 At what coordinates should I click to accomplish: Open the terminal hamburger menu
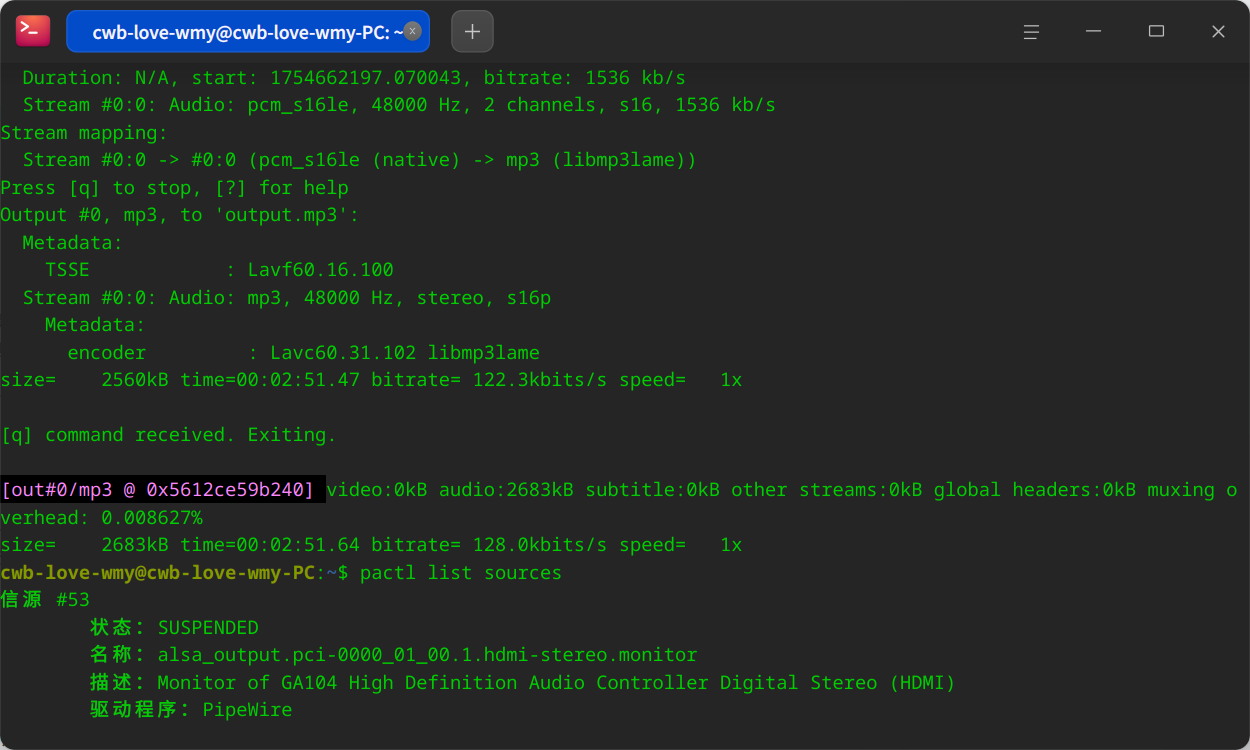[1031, 32]
